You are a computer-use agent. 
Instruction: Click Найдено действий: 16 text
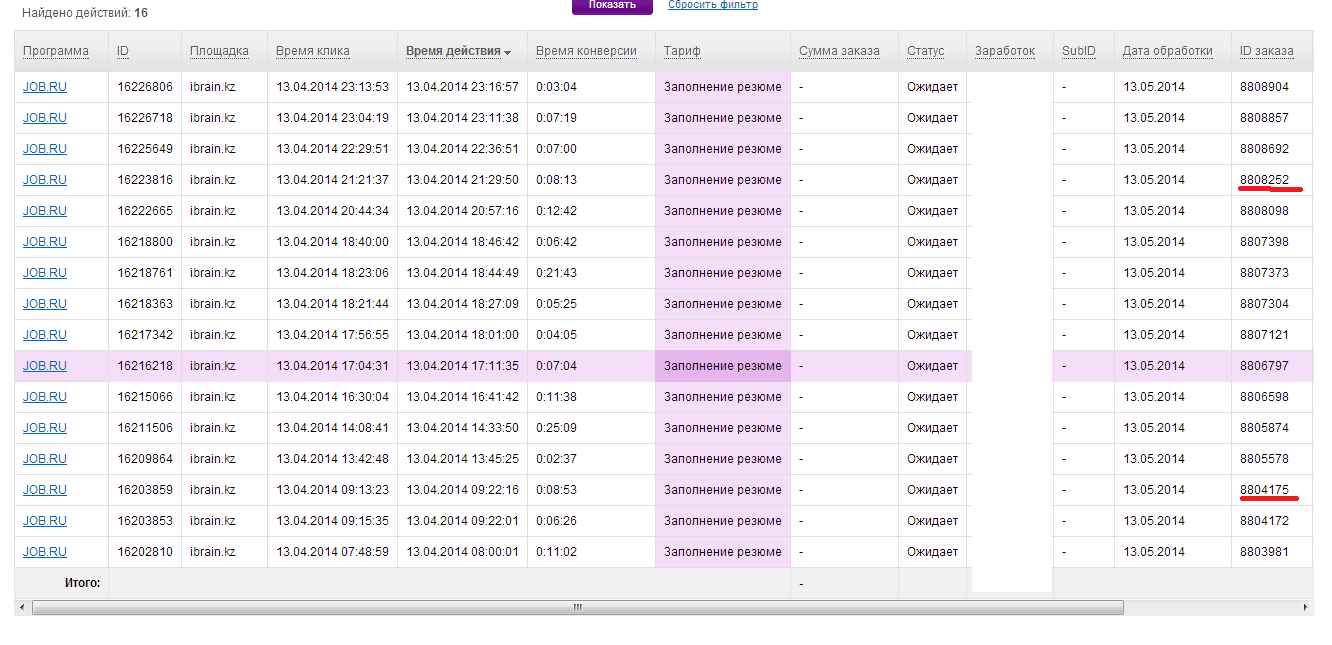tap(85, 14)
